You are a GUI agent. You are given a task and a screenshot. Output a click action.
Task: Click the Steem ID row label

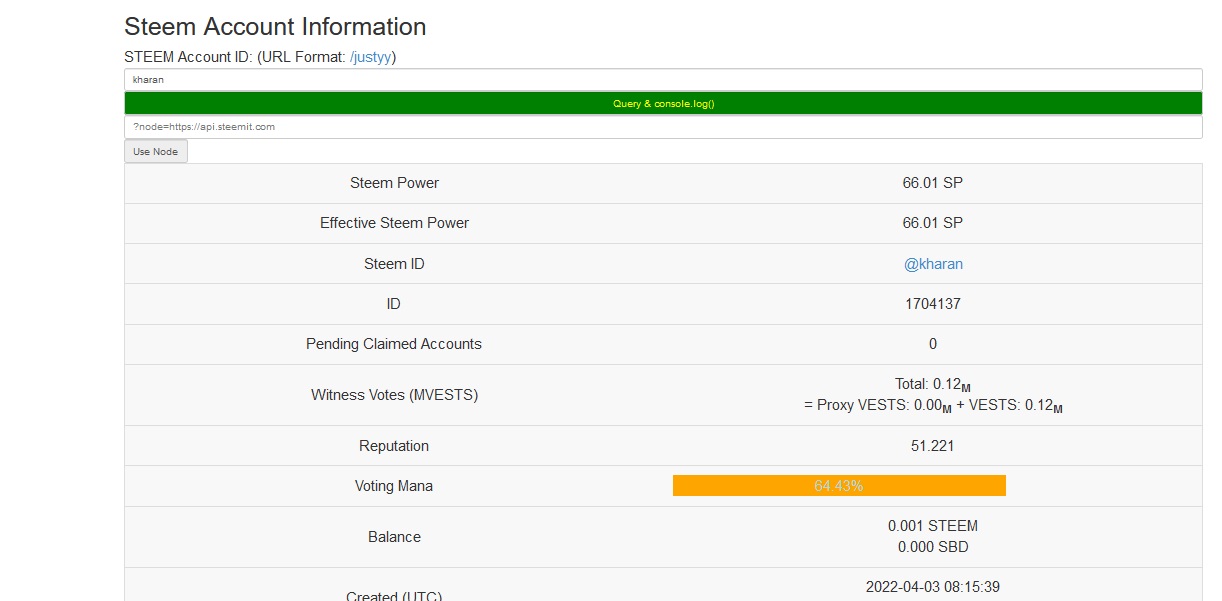pyautogui.click(x=394, y=264)
